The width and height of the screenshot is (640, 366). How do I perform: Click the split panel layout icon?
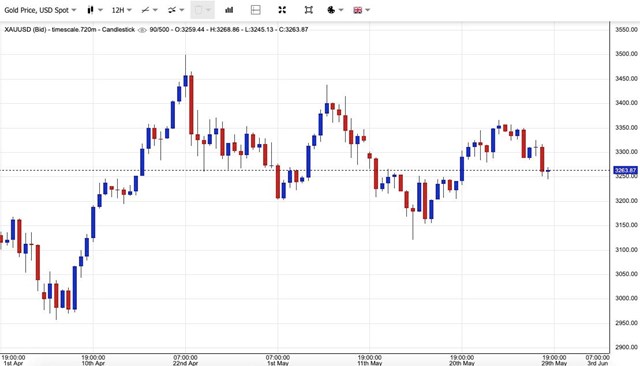tap(256, 10)
